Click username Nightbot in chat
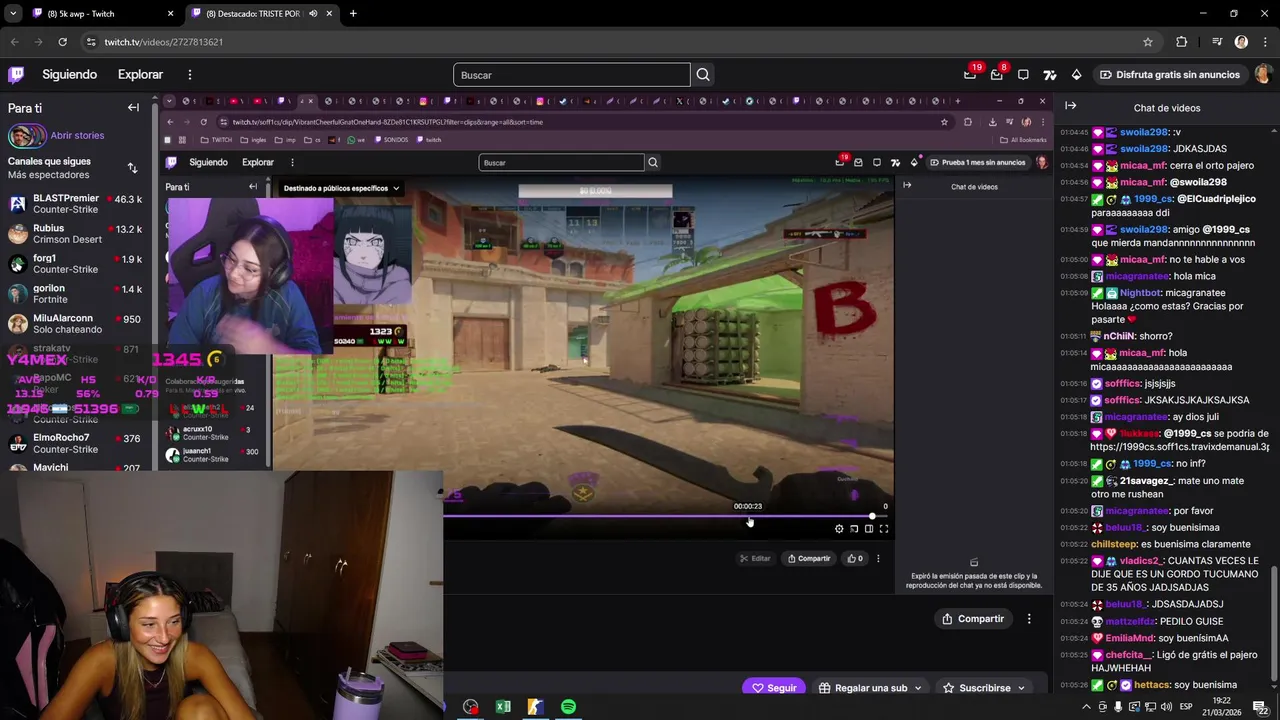Viewport: 1280px width, 720px height. coord(1140,293)
